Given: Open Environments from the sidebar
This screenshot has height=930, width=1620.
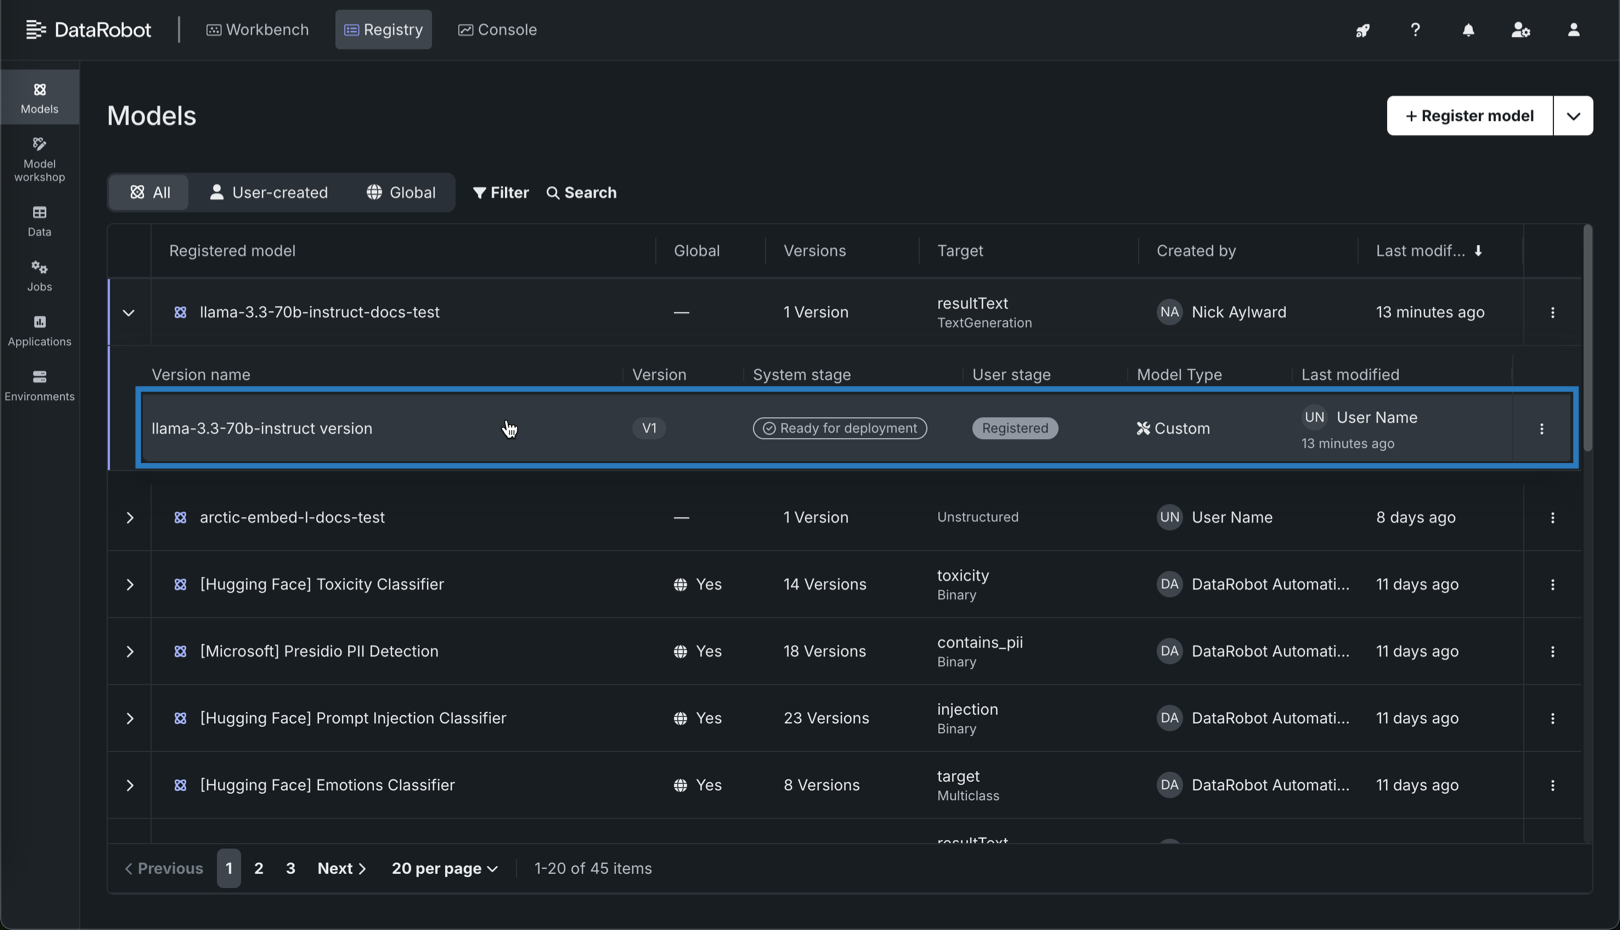Looking at the screenshot, I should tap(39, 386).
